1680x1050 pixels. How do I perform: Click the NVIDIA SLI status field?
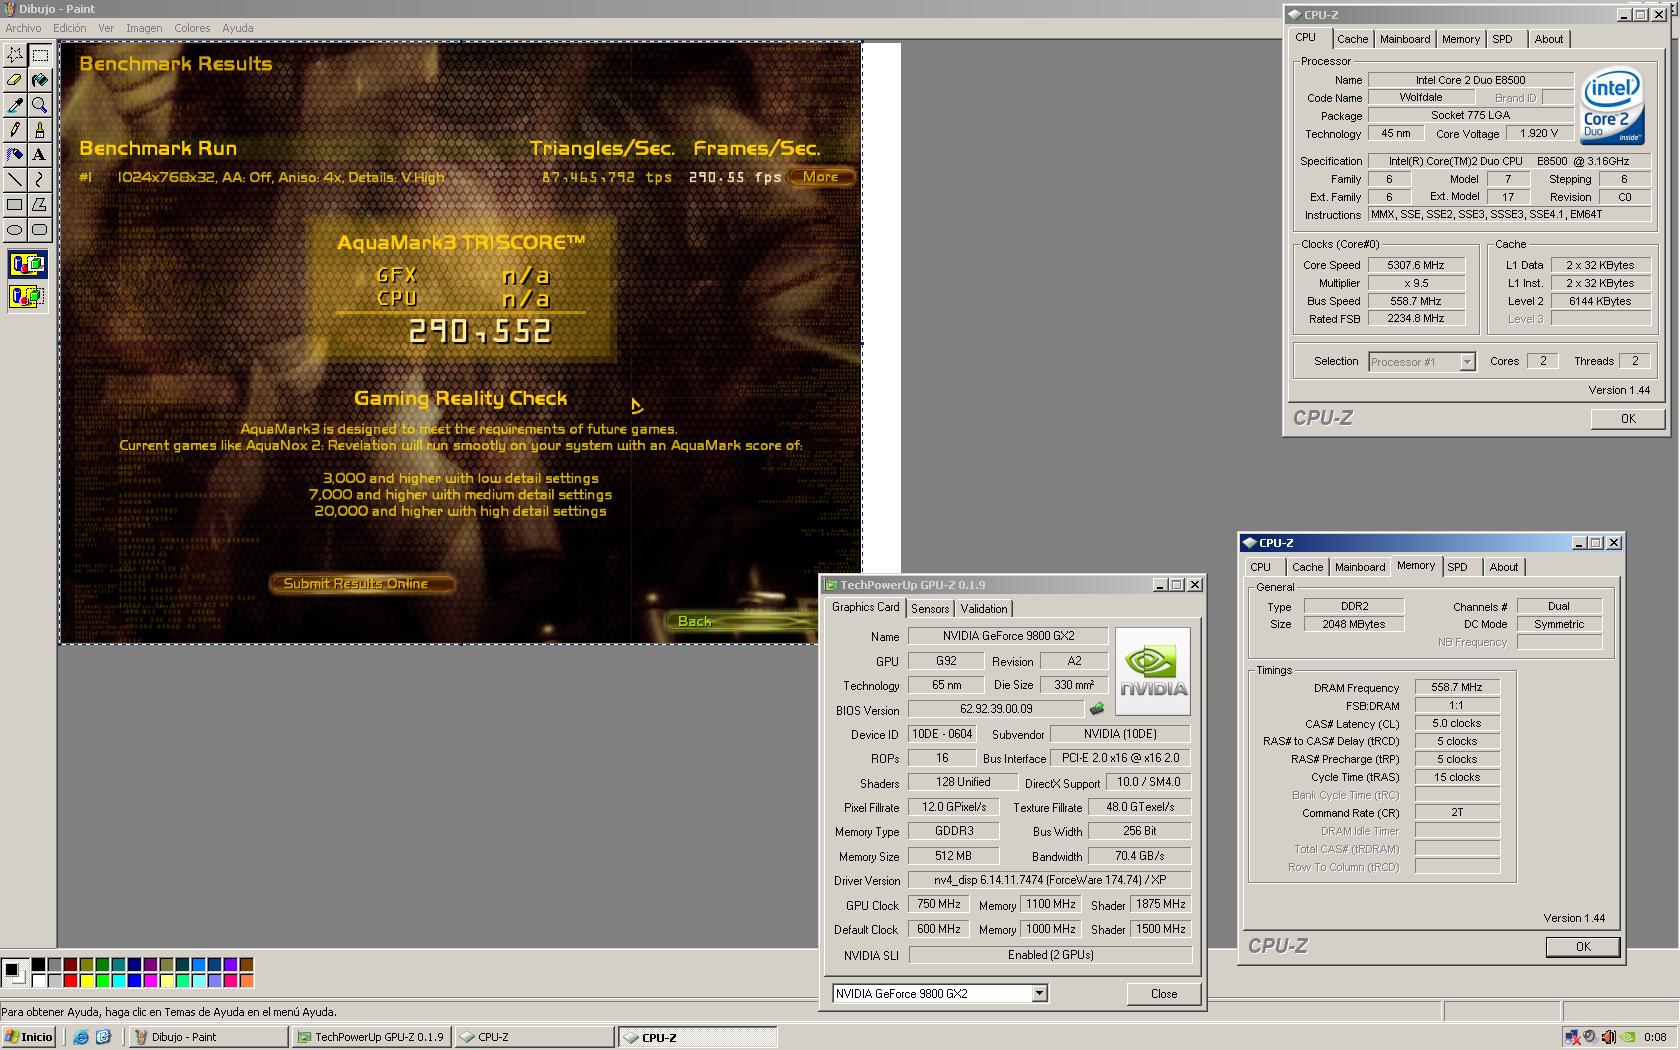click(1050, 955)
